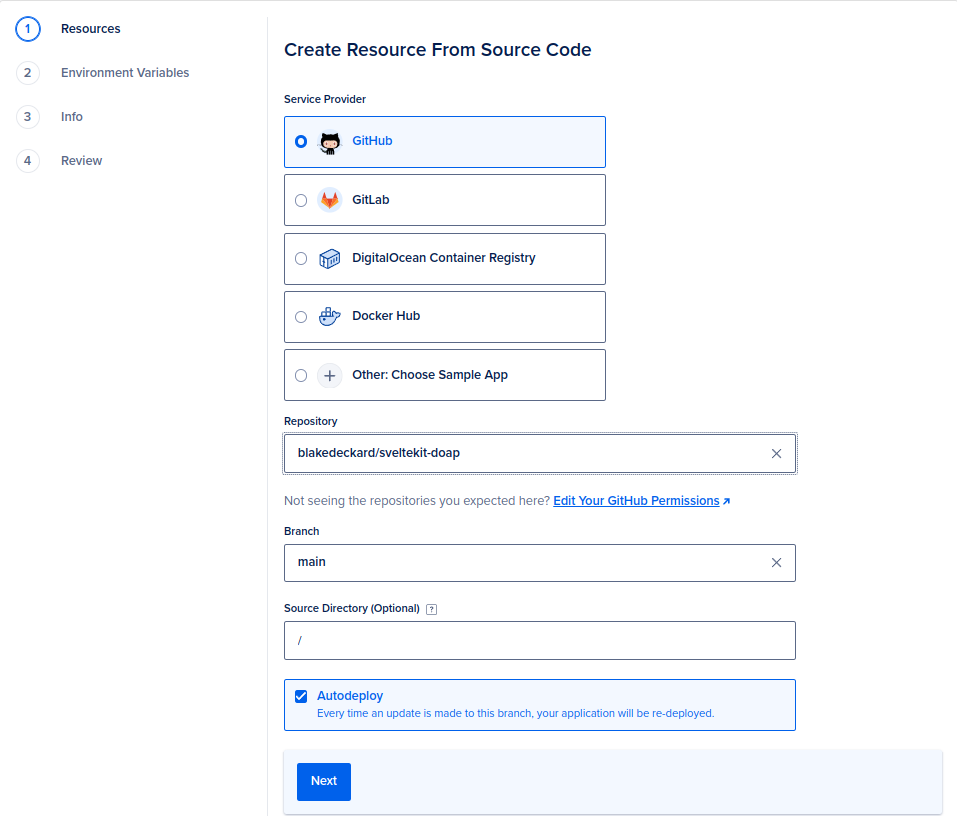Click the Branch field label
957x816 pixels.
pos(302,531)
